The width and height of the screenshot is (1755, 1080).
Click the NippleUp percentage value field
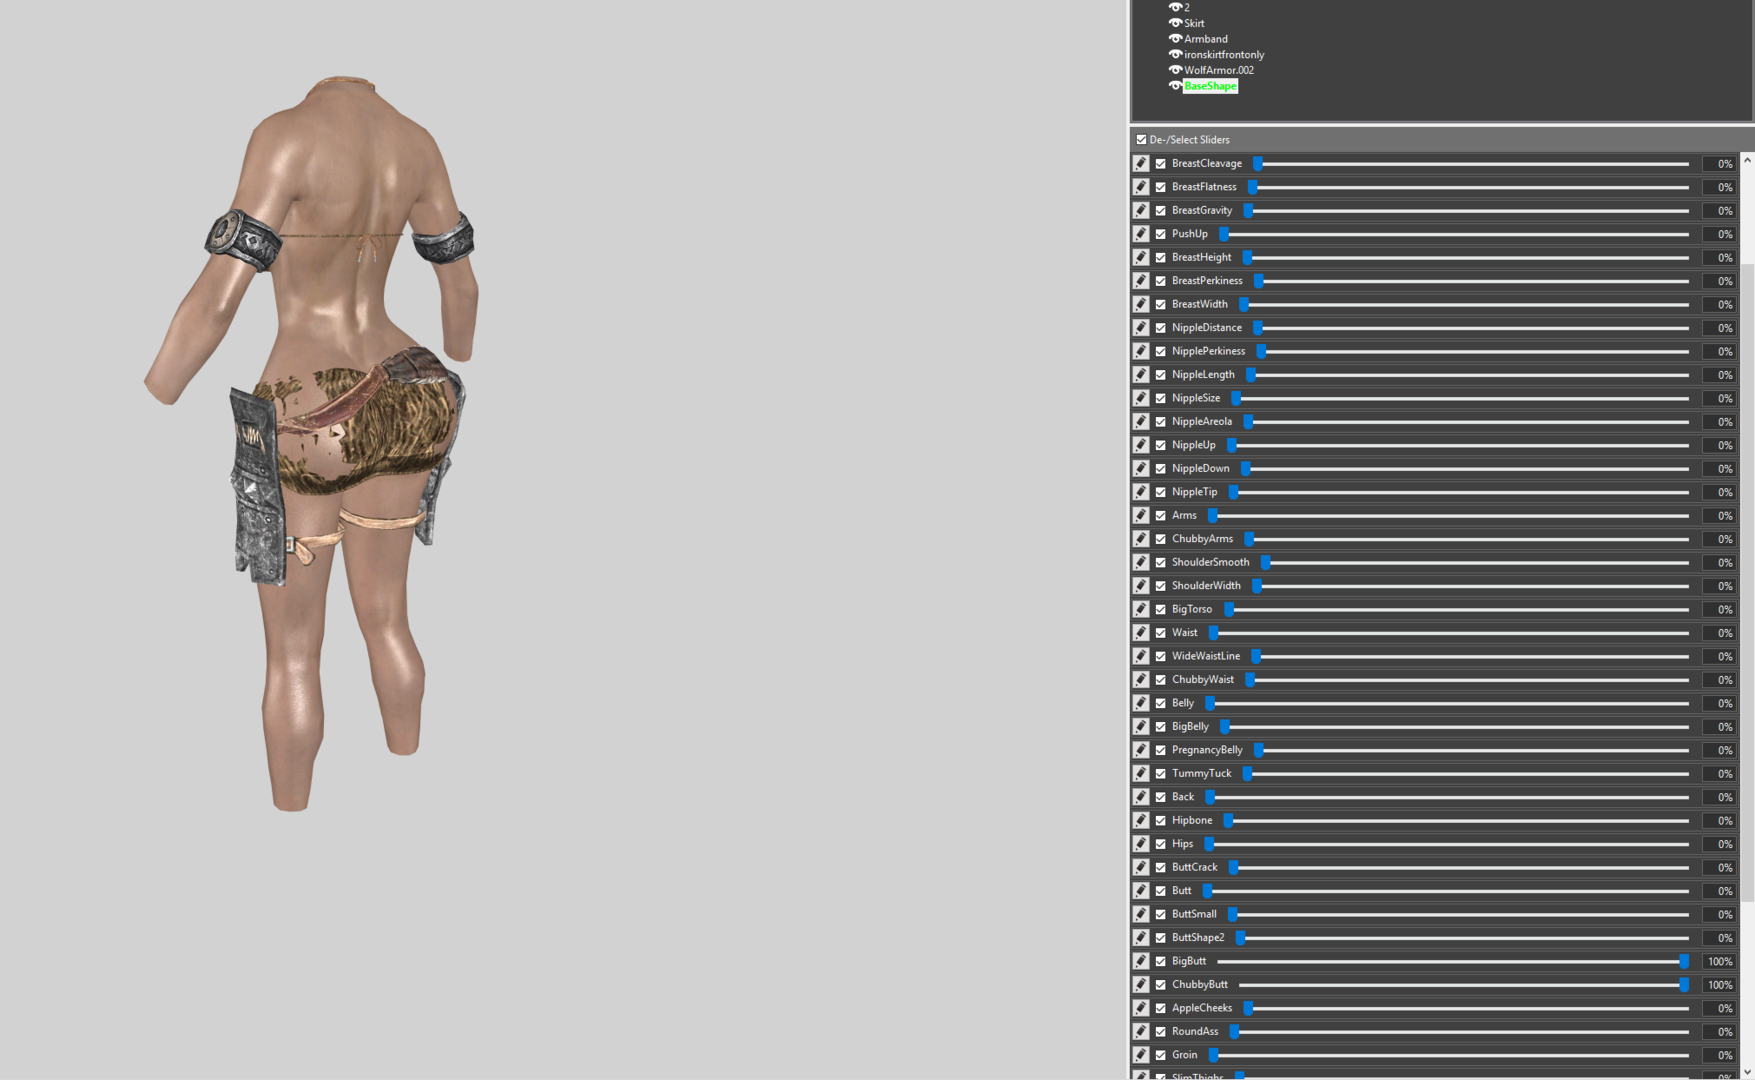click(x=1719, y=445)
